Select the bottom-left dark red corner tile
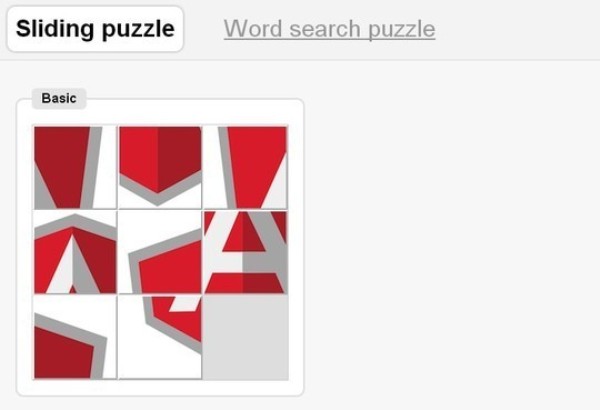Image resolution: width=600 pixels, height=410 pixels. pyautogui.click(x=75, y=338)
